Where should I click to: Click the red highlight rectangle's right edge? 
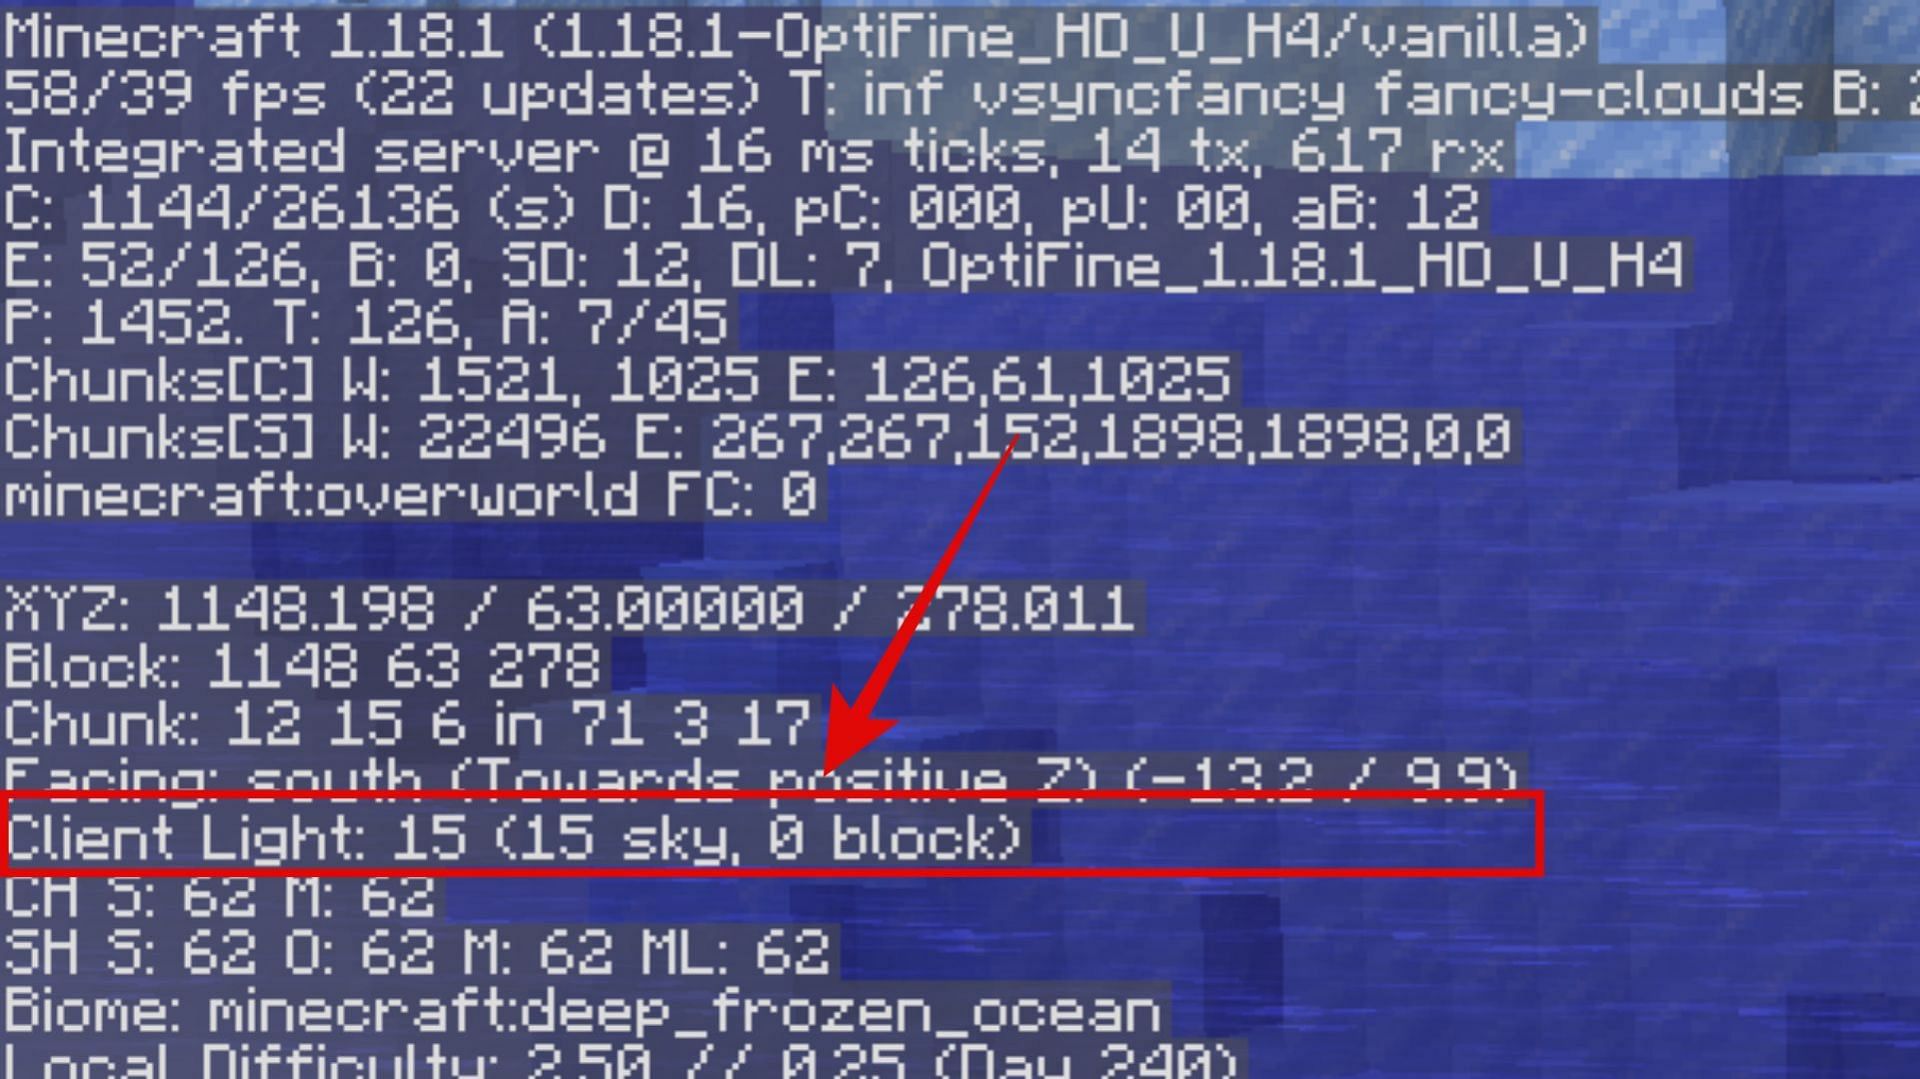[1540, 835]
